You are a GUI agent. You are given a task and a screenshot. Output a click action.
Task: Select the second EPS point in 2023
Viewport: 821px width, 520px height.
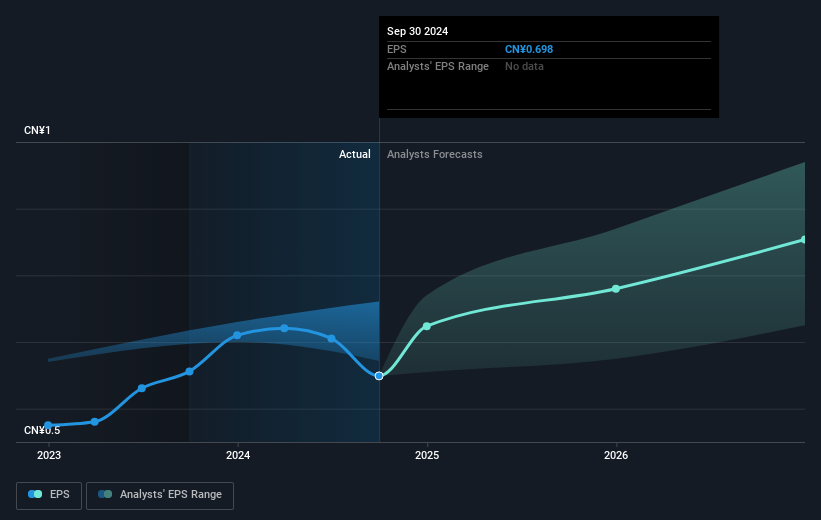coord(95,422)
